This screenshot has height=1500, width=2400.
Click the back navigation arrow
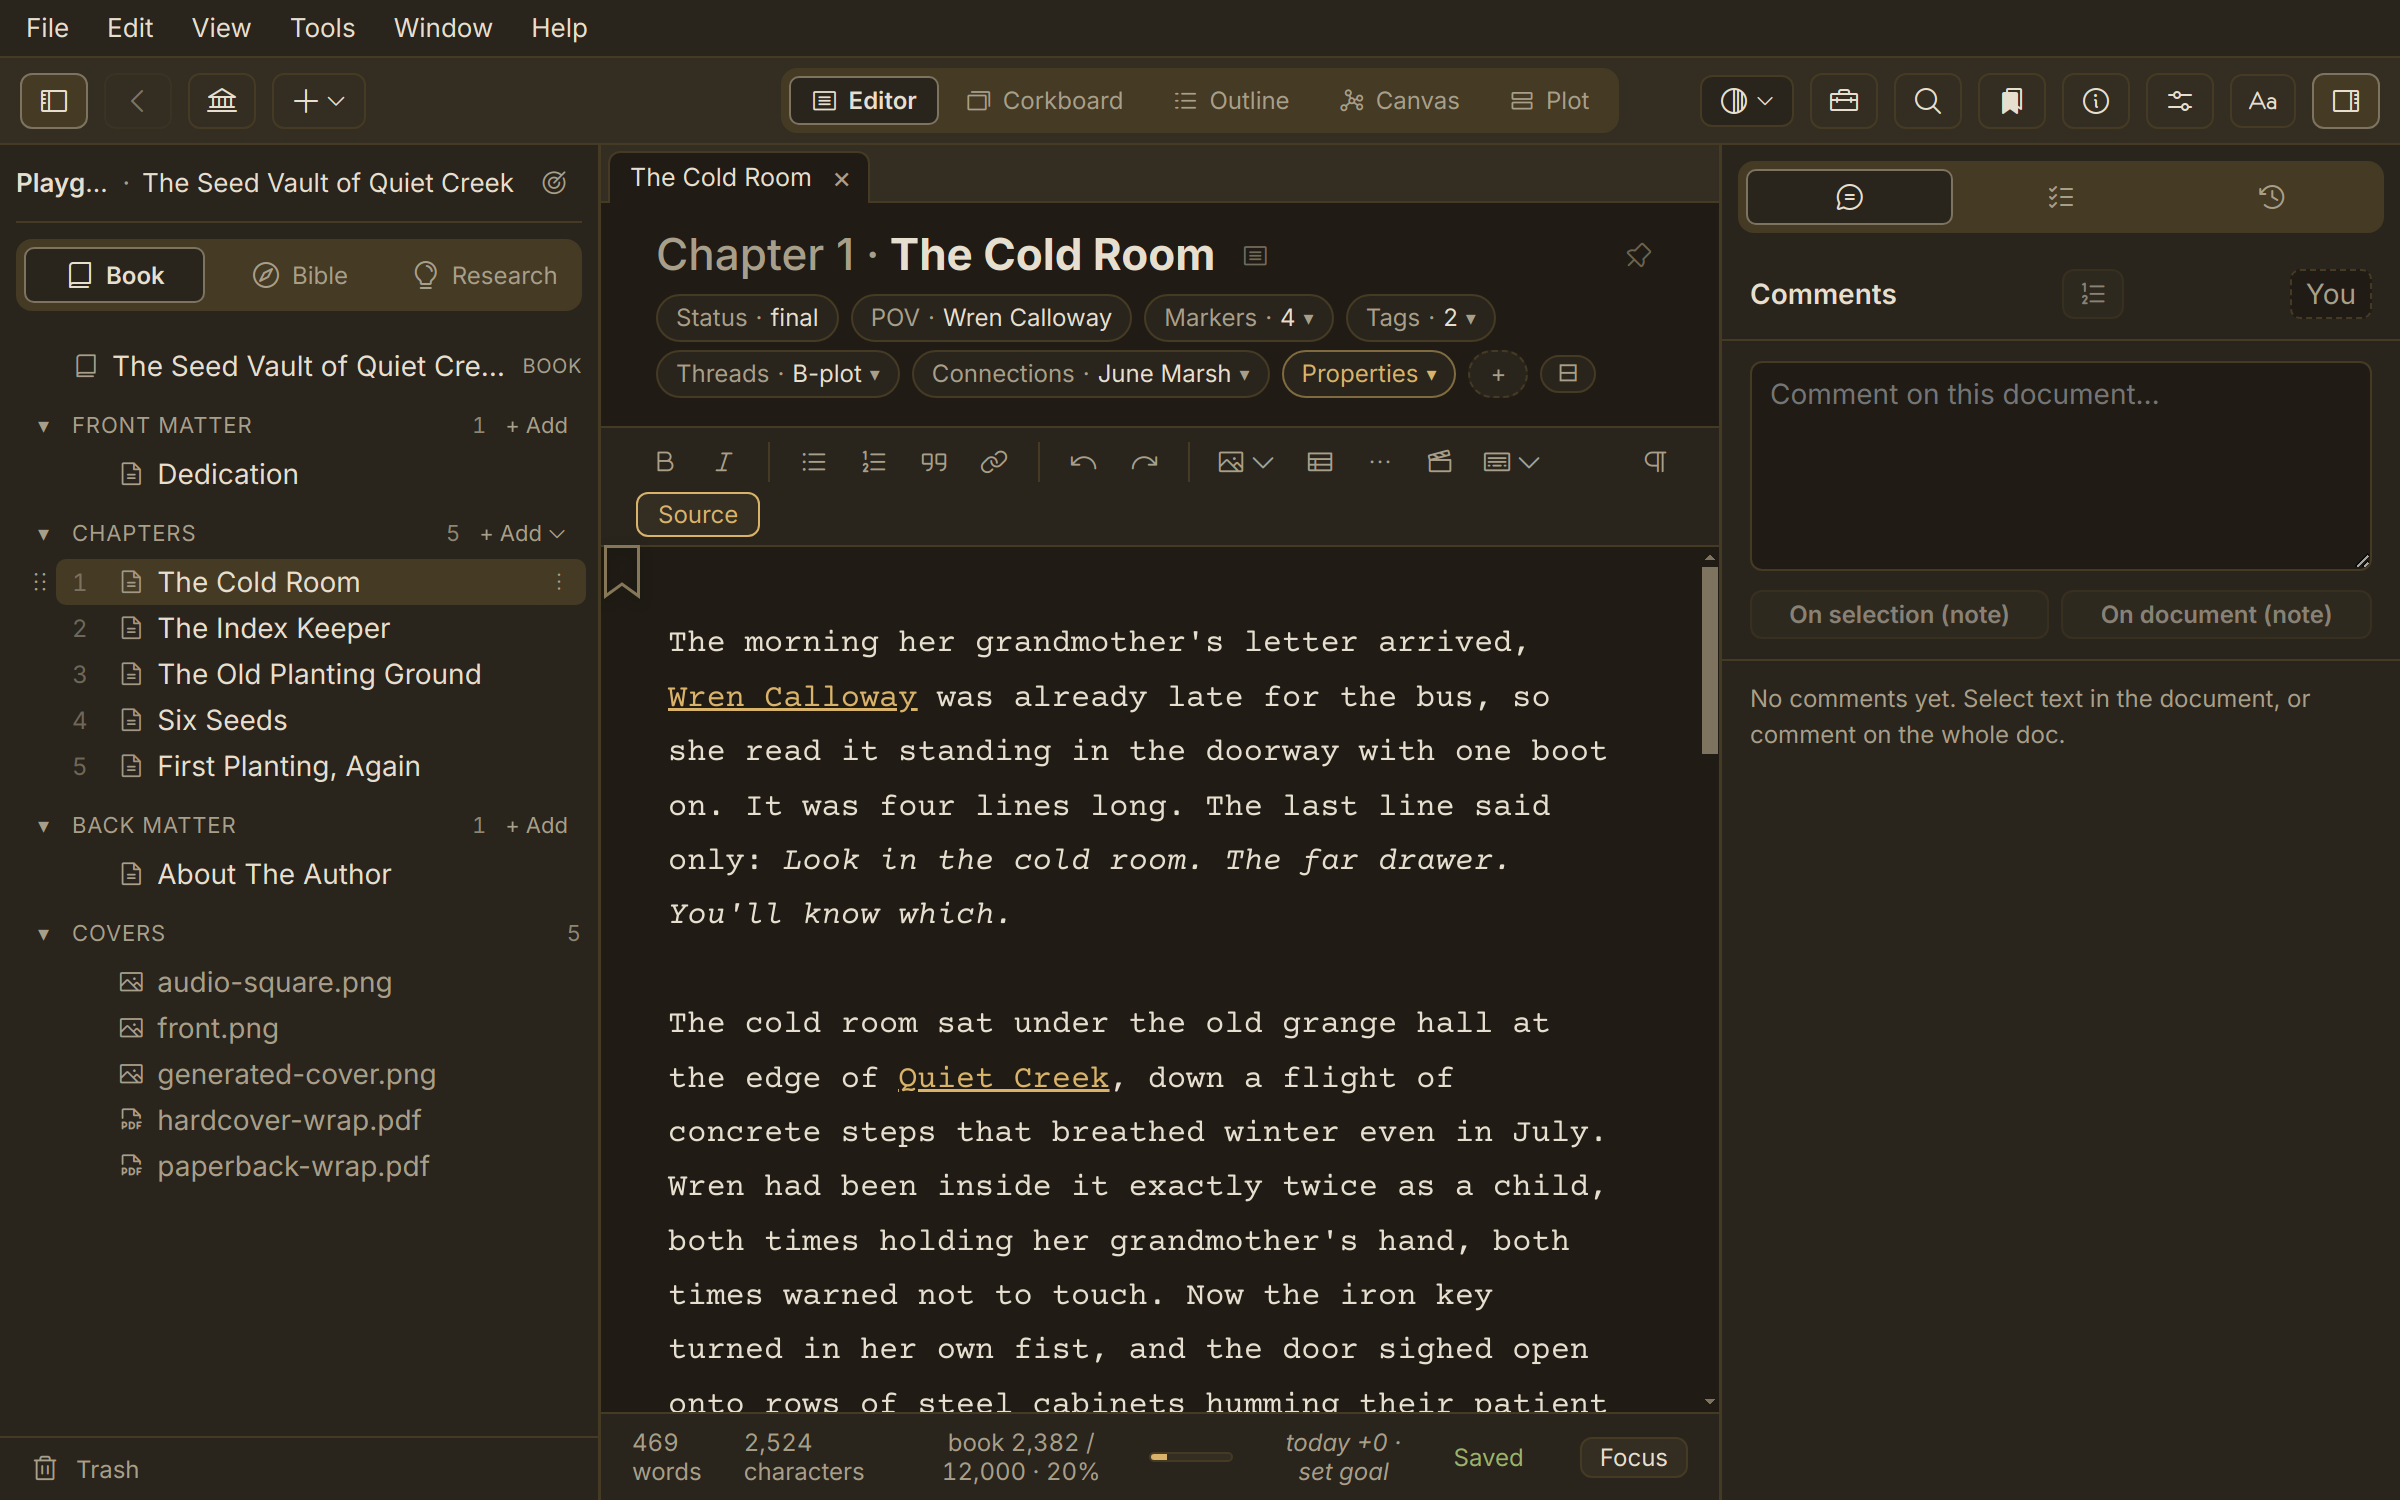click(x=138, y=101)
